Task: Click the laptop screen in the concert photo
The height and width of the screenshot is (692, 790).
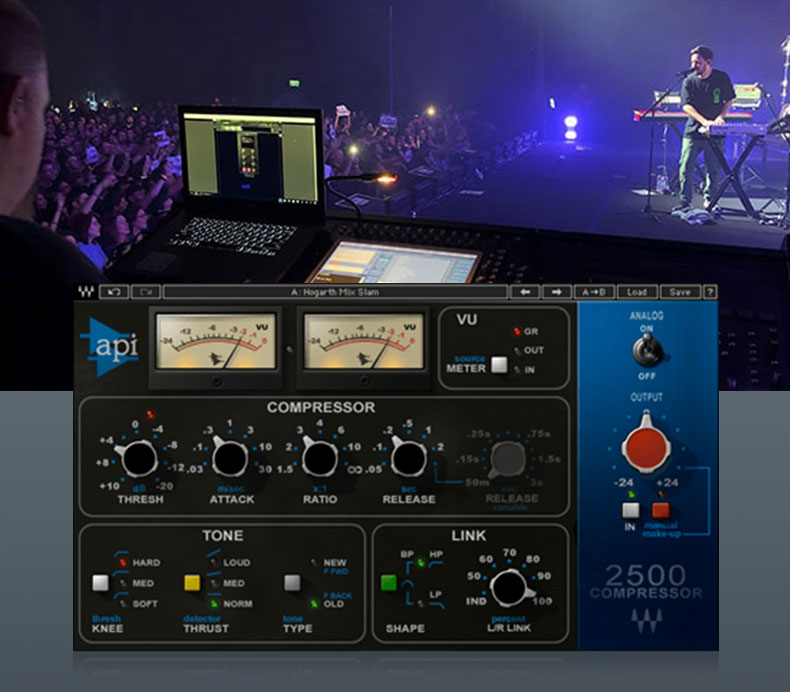Action: click(x=251, y=157)
